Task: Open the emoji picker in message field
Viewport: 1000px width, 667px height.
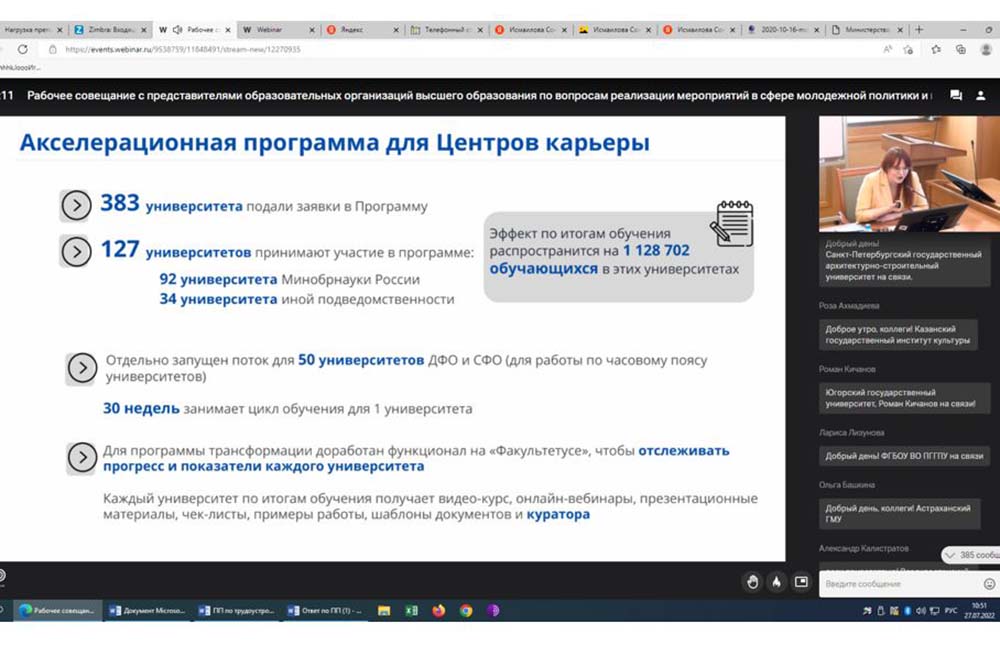Action: tap(989, 583)
